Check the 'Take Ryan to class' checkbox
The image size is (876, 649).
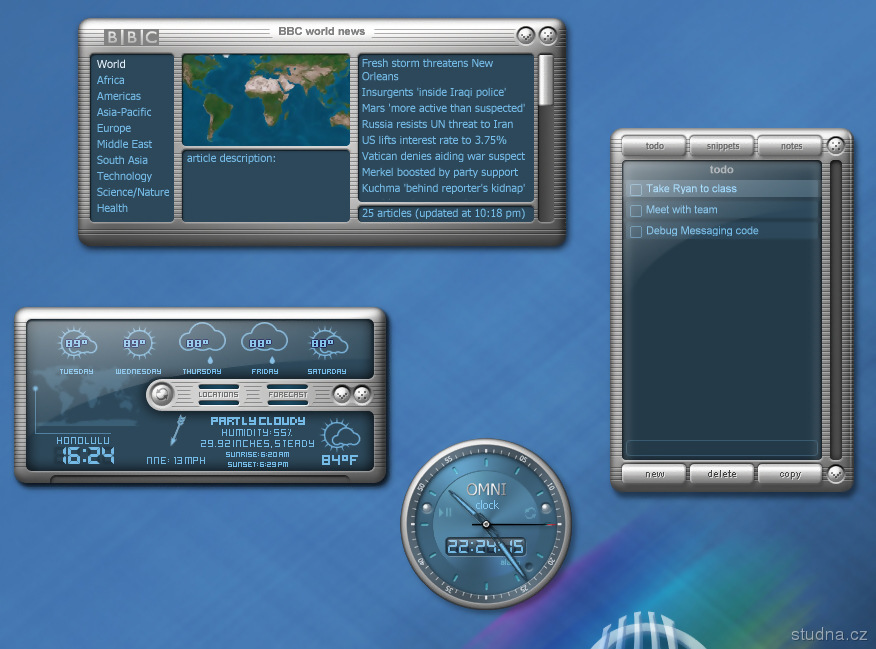[x=634, y=189]
